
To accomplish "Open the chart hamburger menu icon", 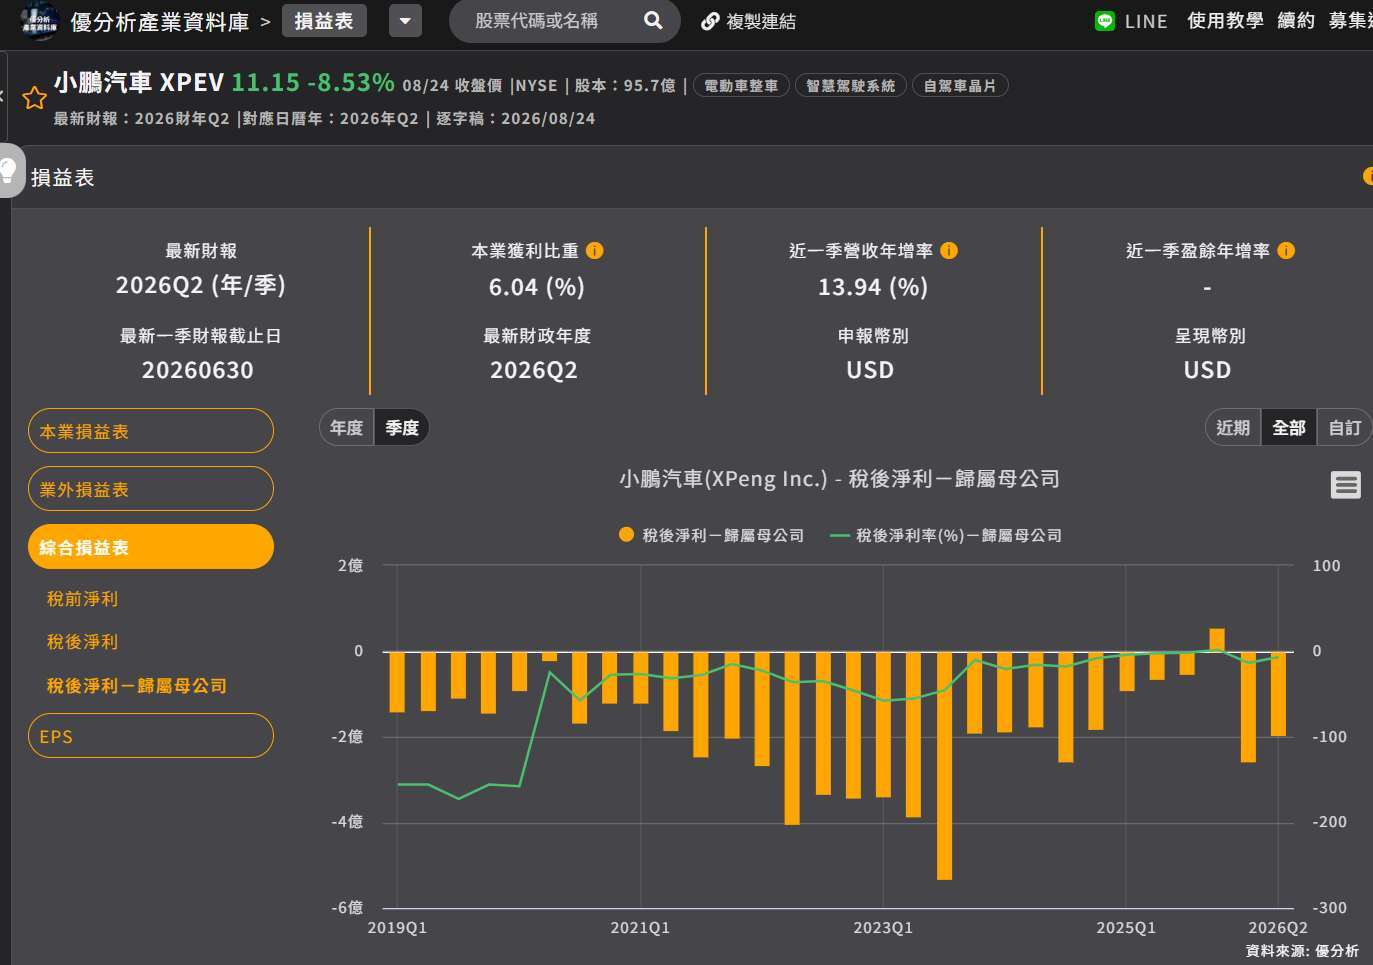I will (1346, 485).
